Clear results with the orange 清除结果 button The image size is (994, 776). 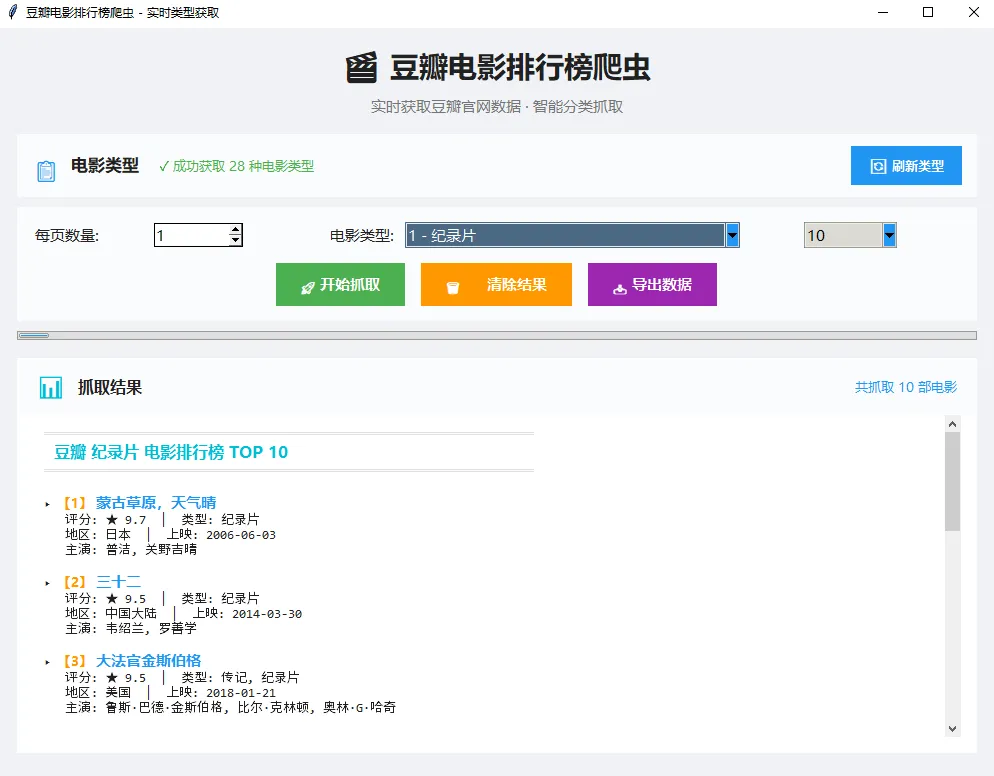point(496,285)
